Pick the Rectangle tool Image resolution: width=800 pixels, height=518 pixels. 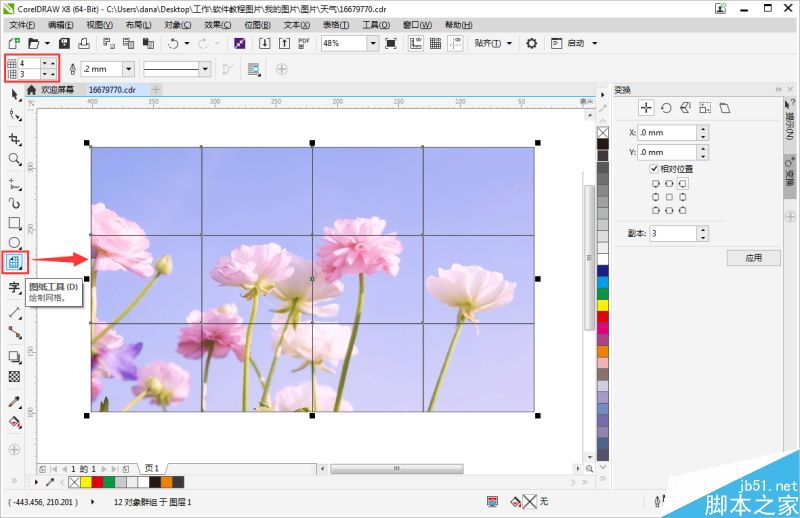pos(15,223)
